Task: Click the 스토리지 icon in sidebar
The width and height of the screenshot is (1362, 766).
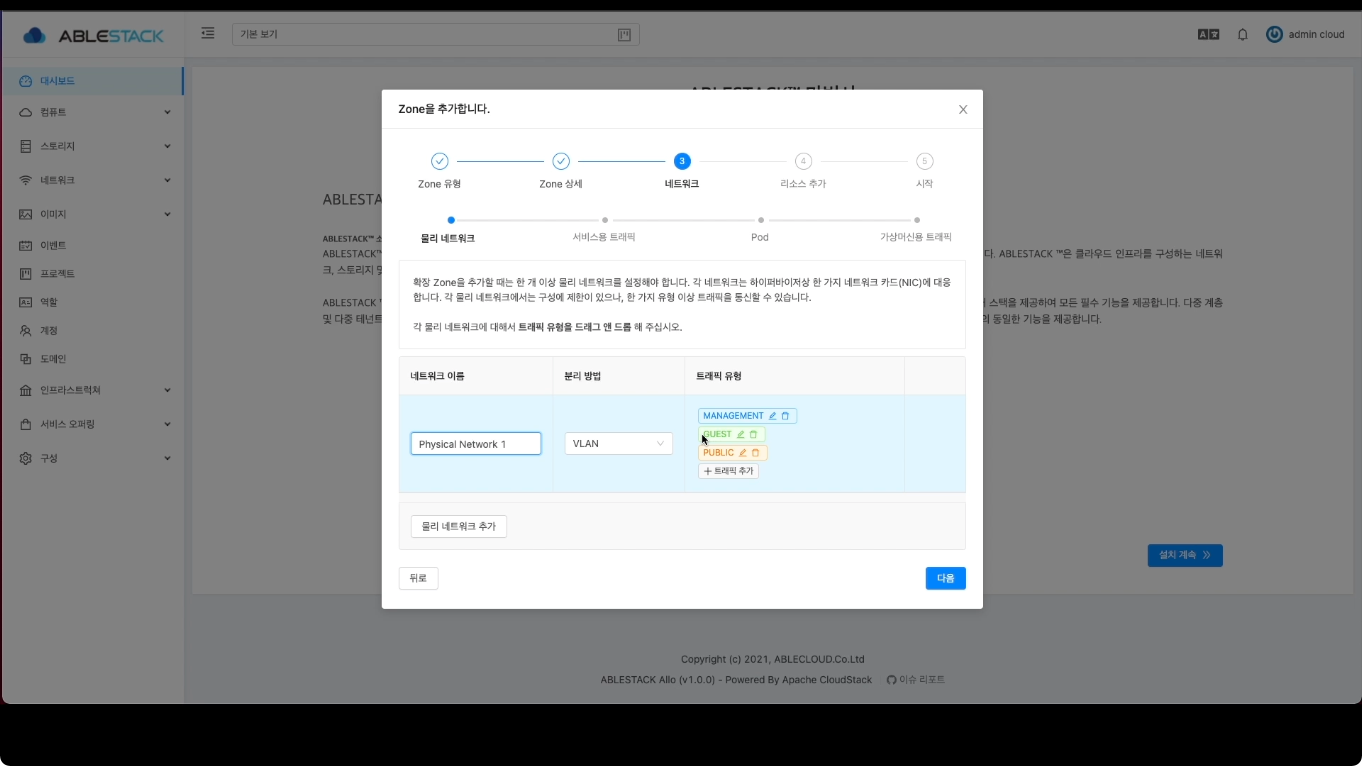Action: pos(26,146)
